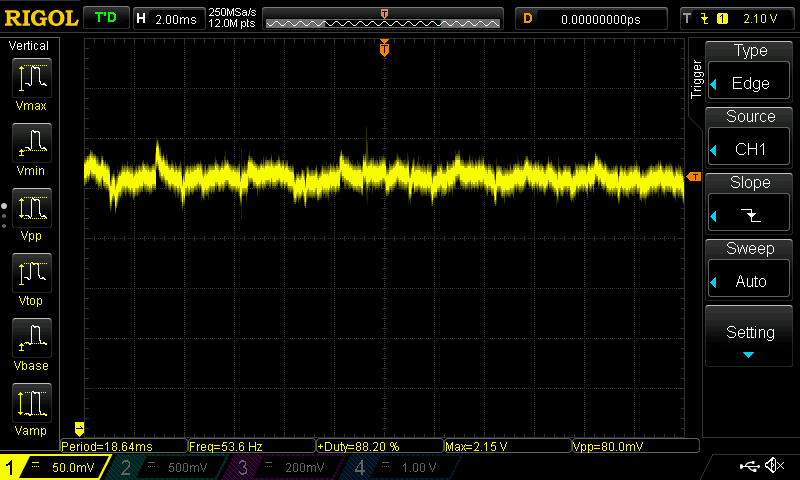Click the Trigger menu tab label

coord(696,79)
